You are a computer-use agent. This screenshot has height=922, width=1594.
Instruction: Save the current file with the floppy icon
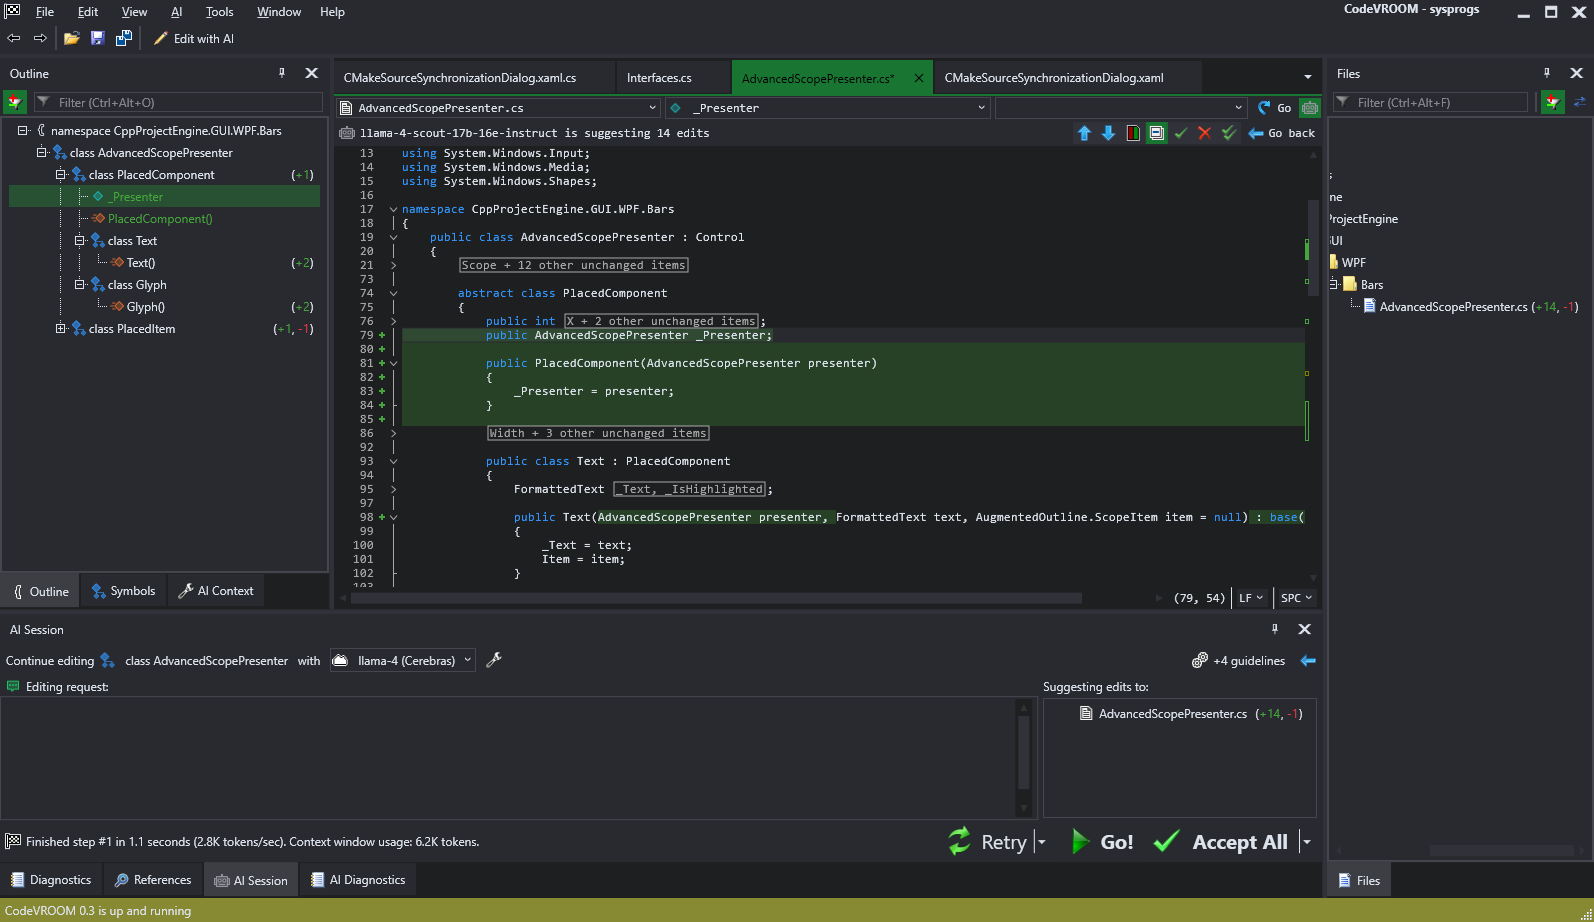click(97, 38)
